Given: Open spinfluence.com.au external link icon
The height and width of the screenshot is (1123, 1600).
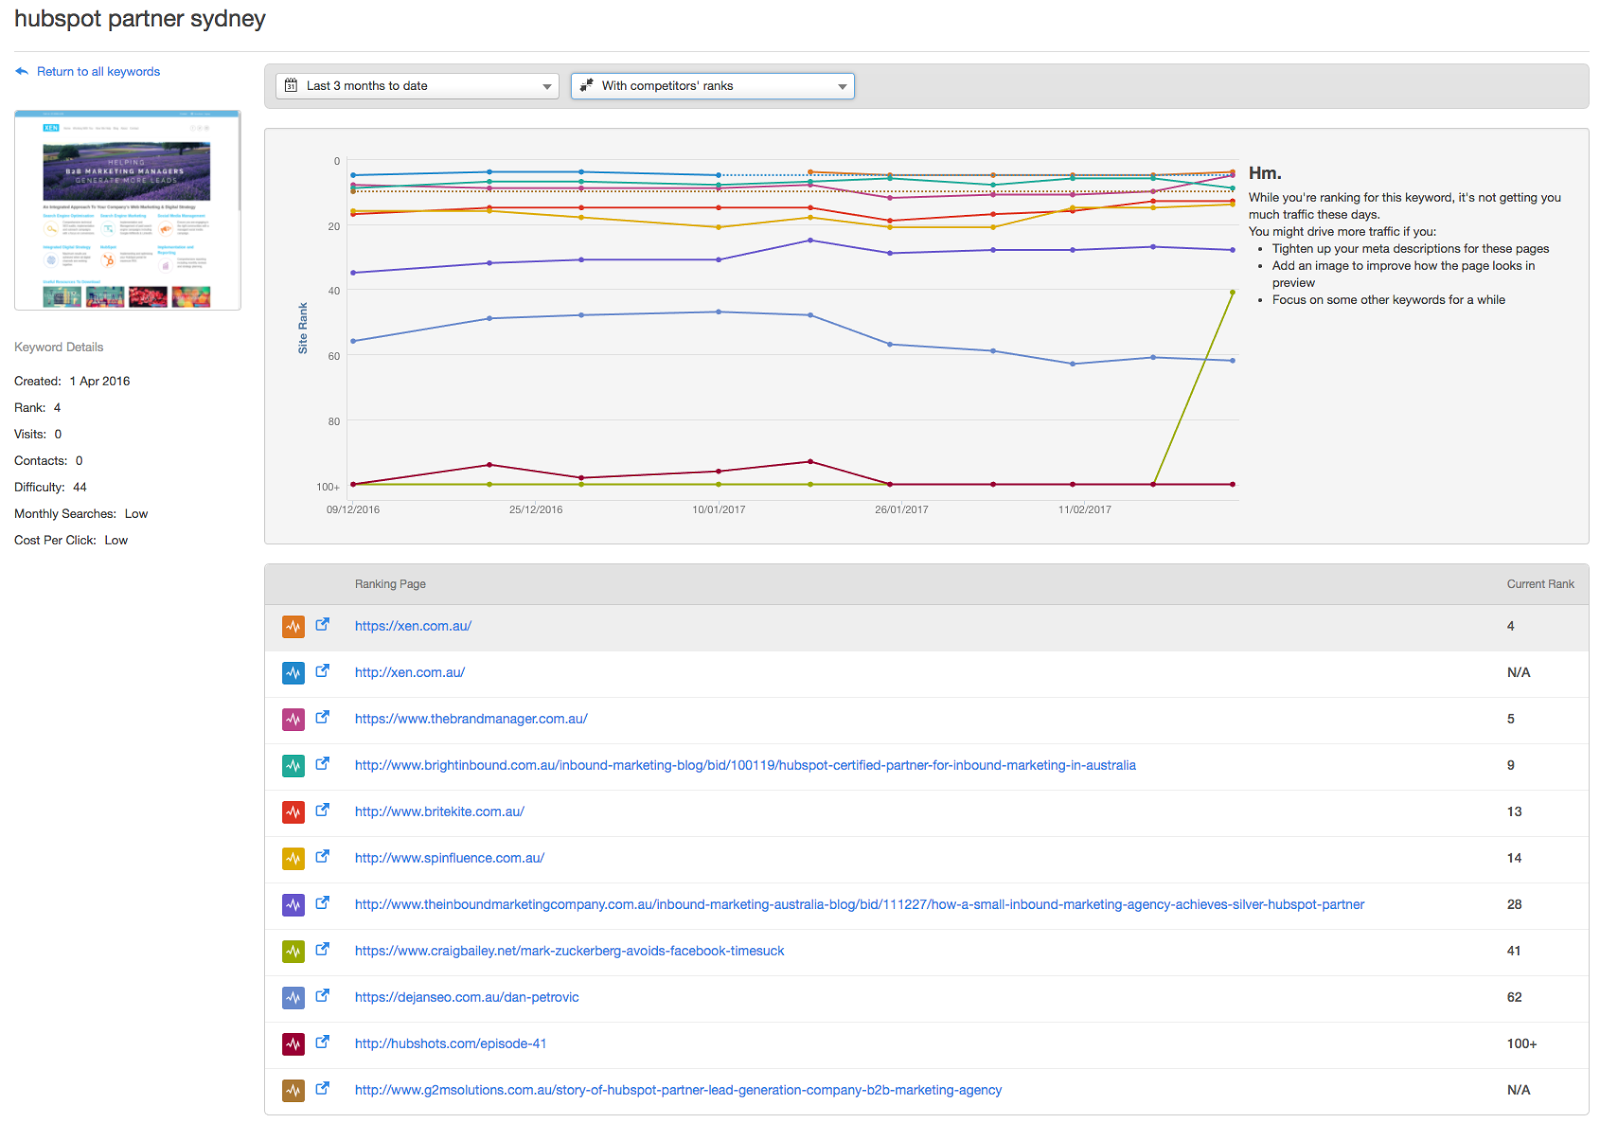Looking at the screenshot, I should pyautogui.click(x=322, y=857).
